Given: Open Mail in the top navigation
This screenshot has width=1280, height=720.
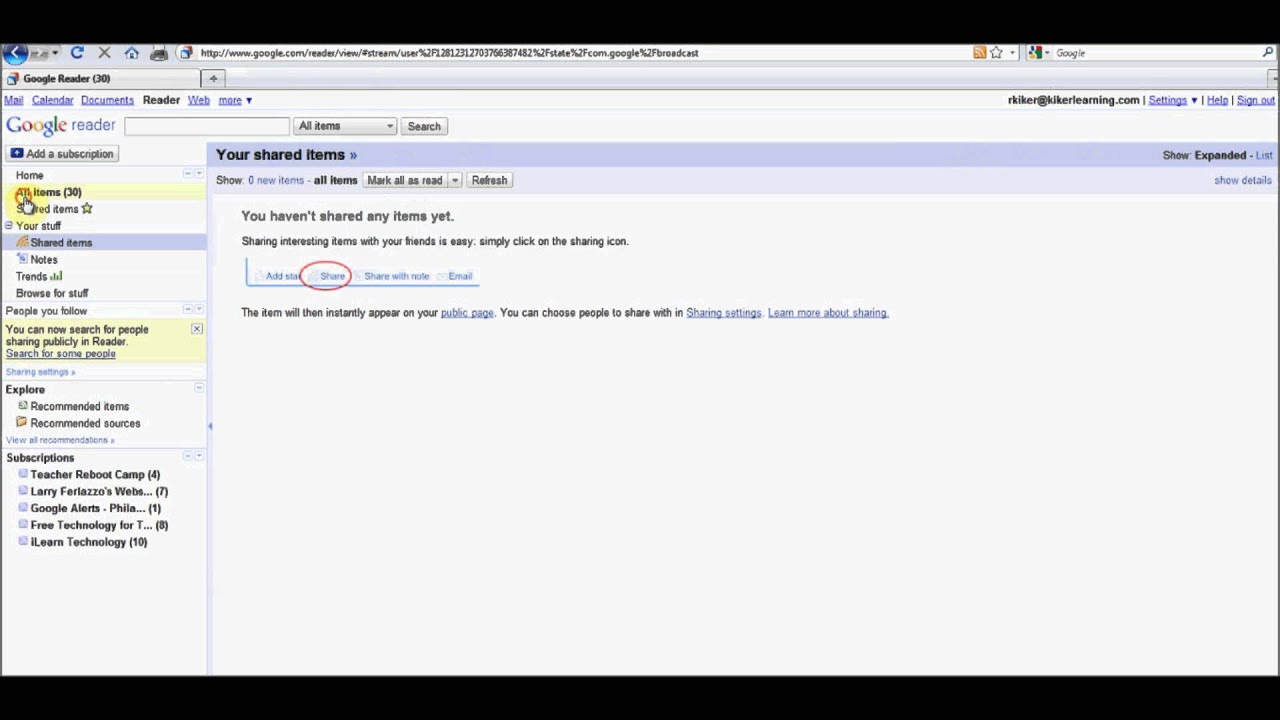Looking at the screenshot, I should (14, 100).
